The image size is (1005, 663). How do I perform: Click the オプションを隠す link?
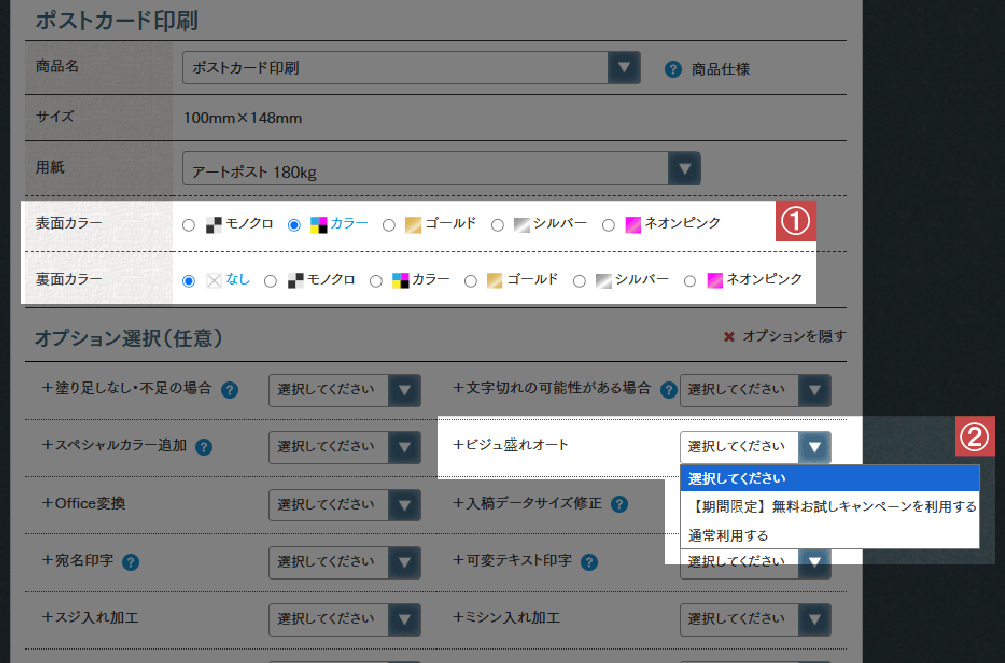click(x=794, y=336)
